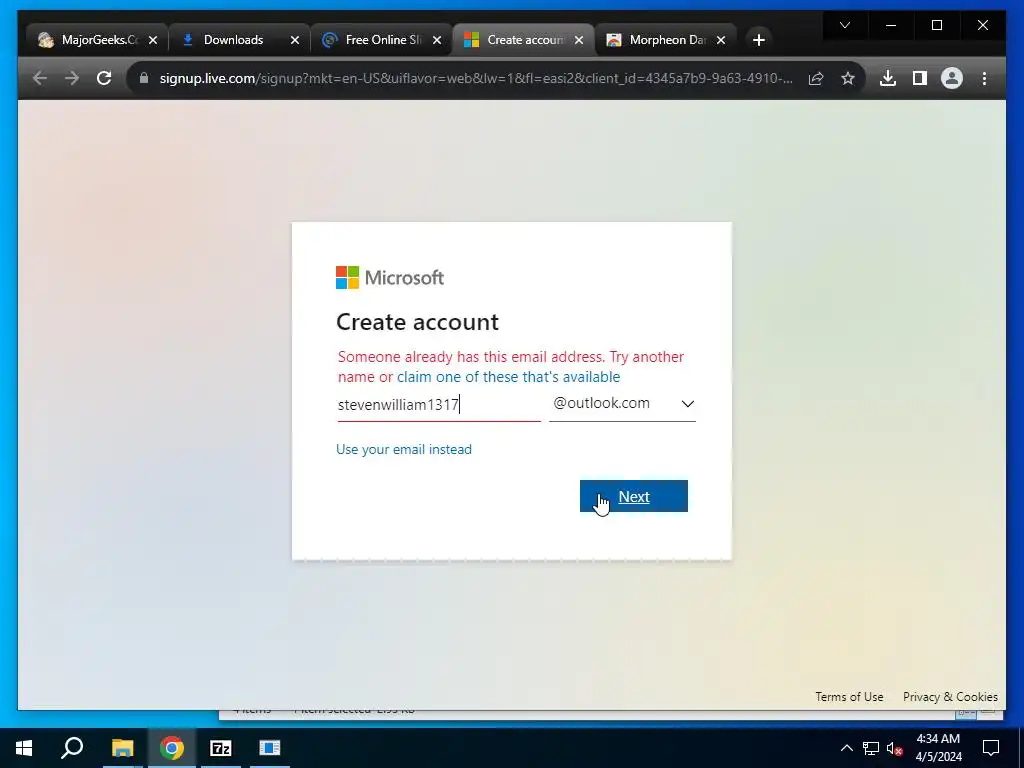Reload the current page
The height and width of the screenshot is (768, 1024).
point(104,78)
